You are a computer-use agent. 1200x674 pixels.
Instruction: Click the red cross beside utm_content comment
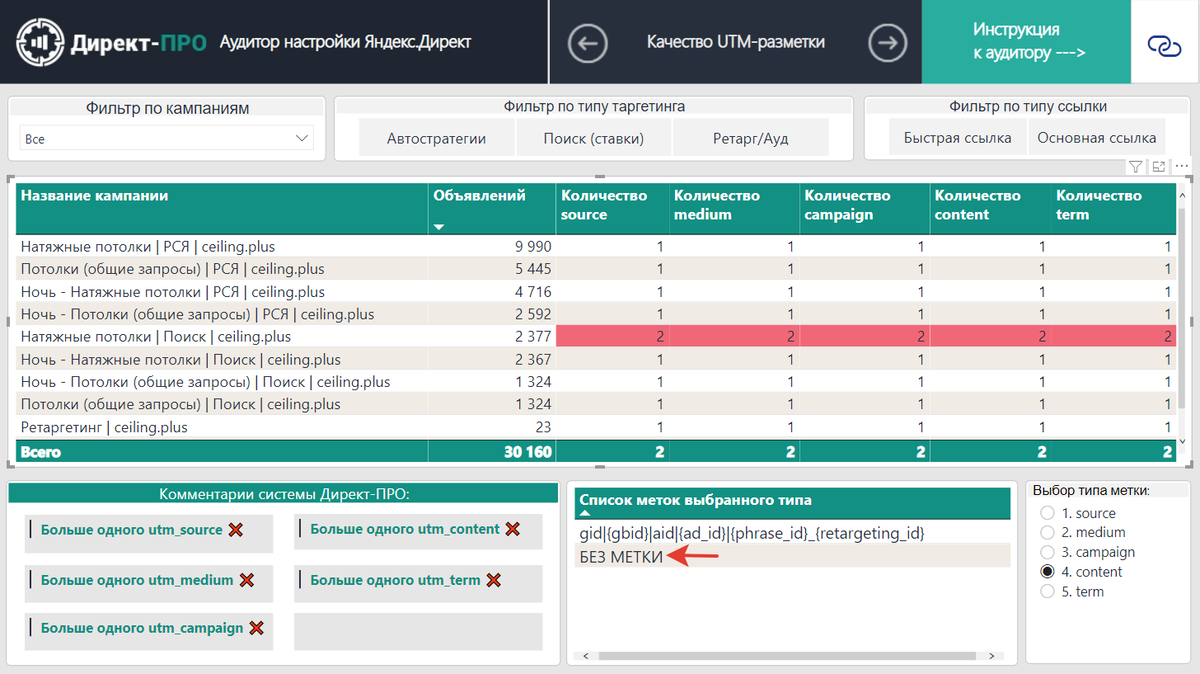(x=513, y=529)
